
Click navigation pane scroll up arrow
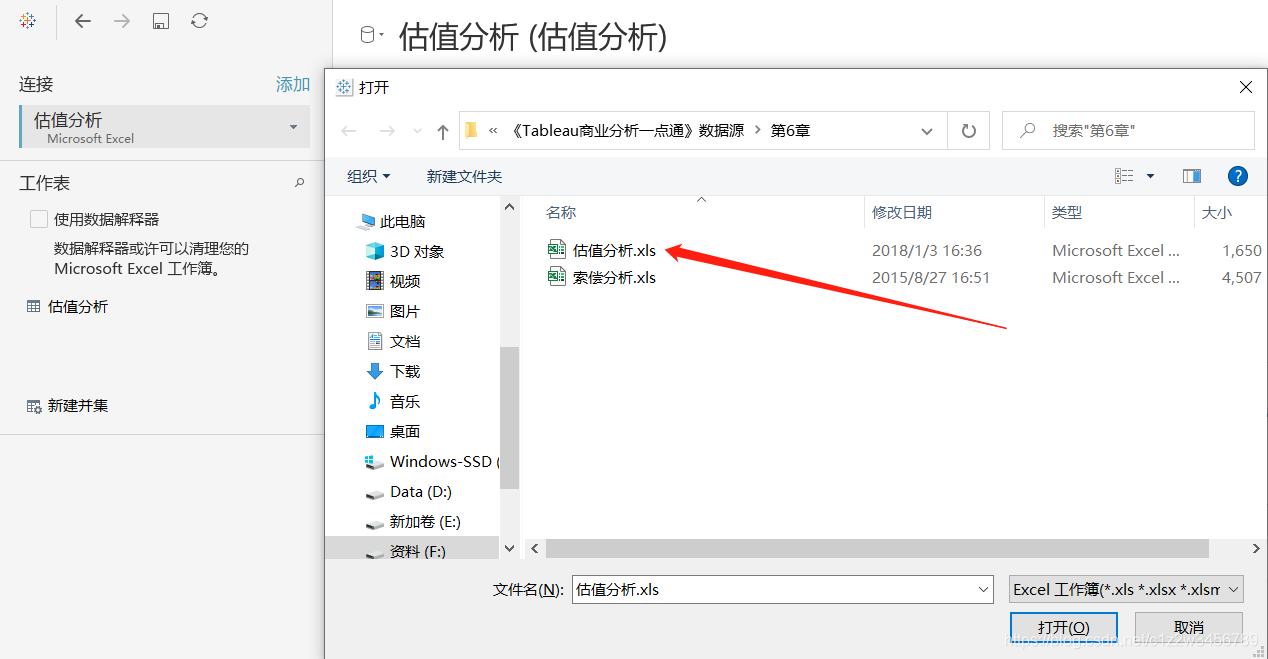pyautogui.click(x=510, y=207)
